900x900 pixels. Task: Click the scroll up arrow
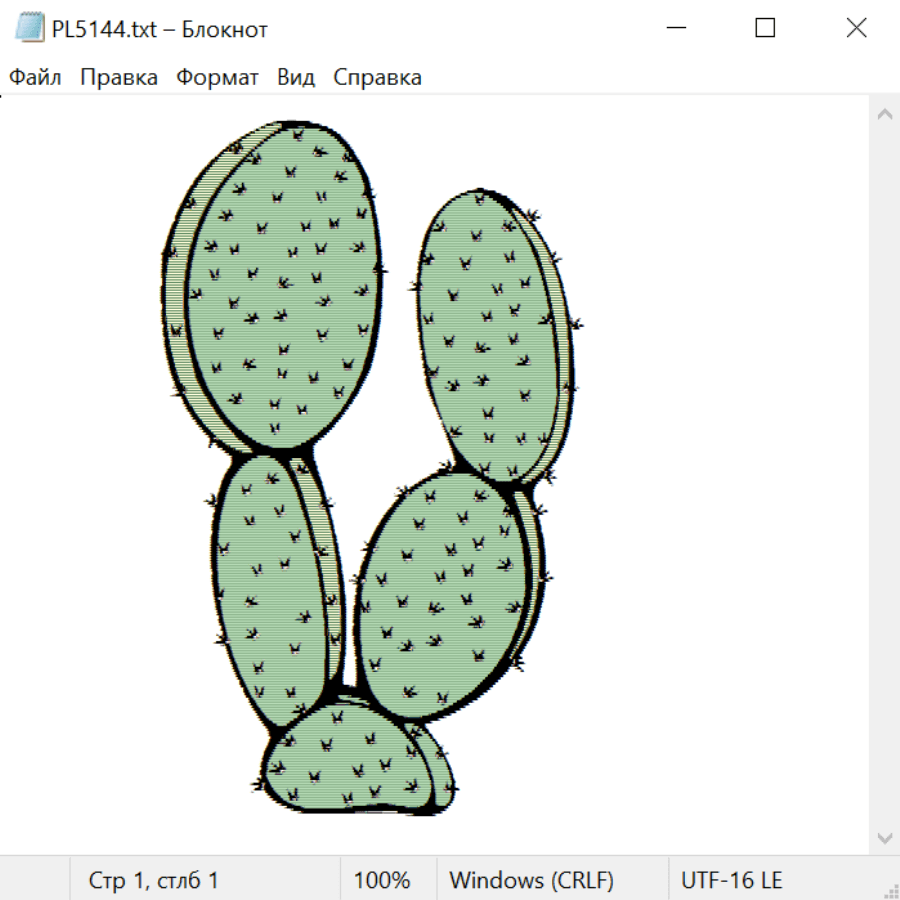coord(884,115)
